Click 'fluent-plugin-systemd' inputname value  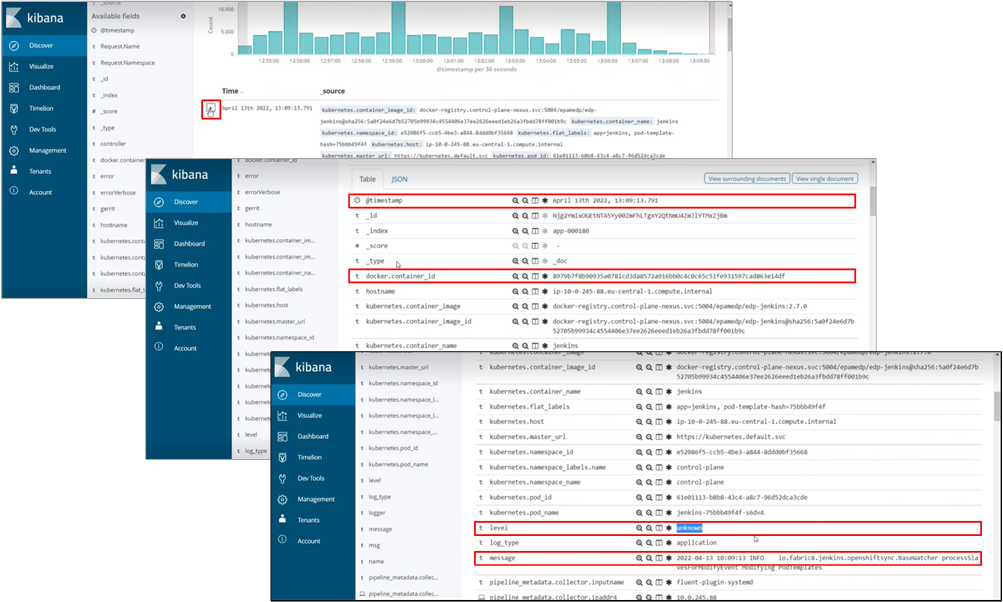715,582
